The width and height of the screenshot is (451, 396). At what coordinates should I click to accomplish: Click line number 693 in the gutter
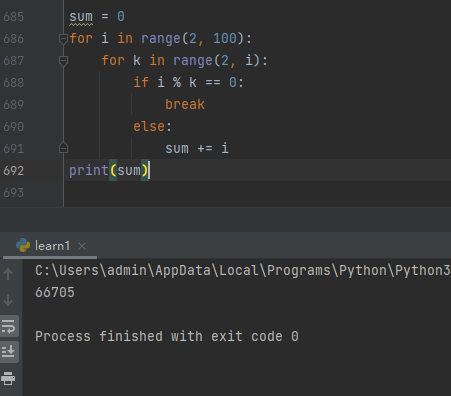click(14, 193)
